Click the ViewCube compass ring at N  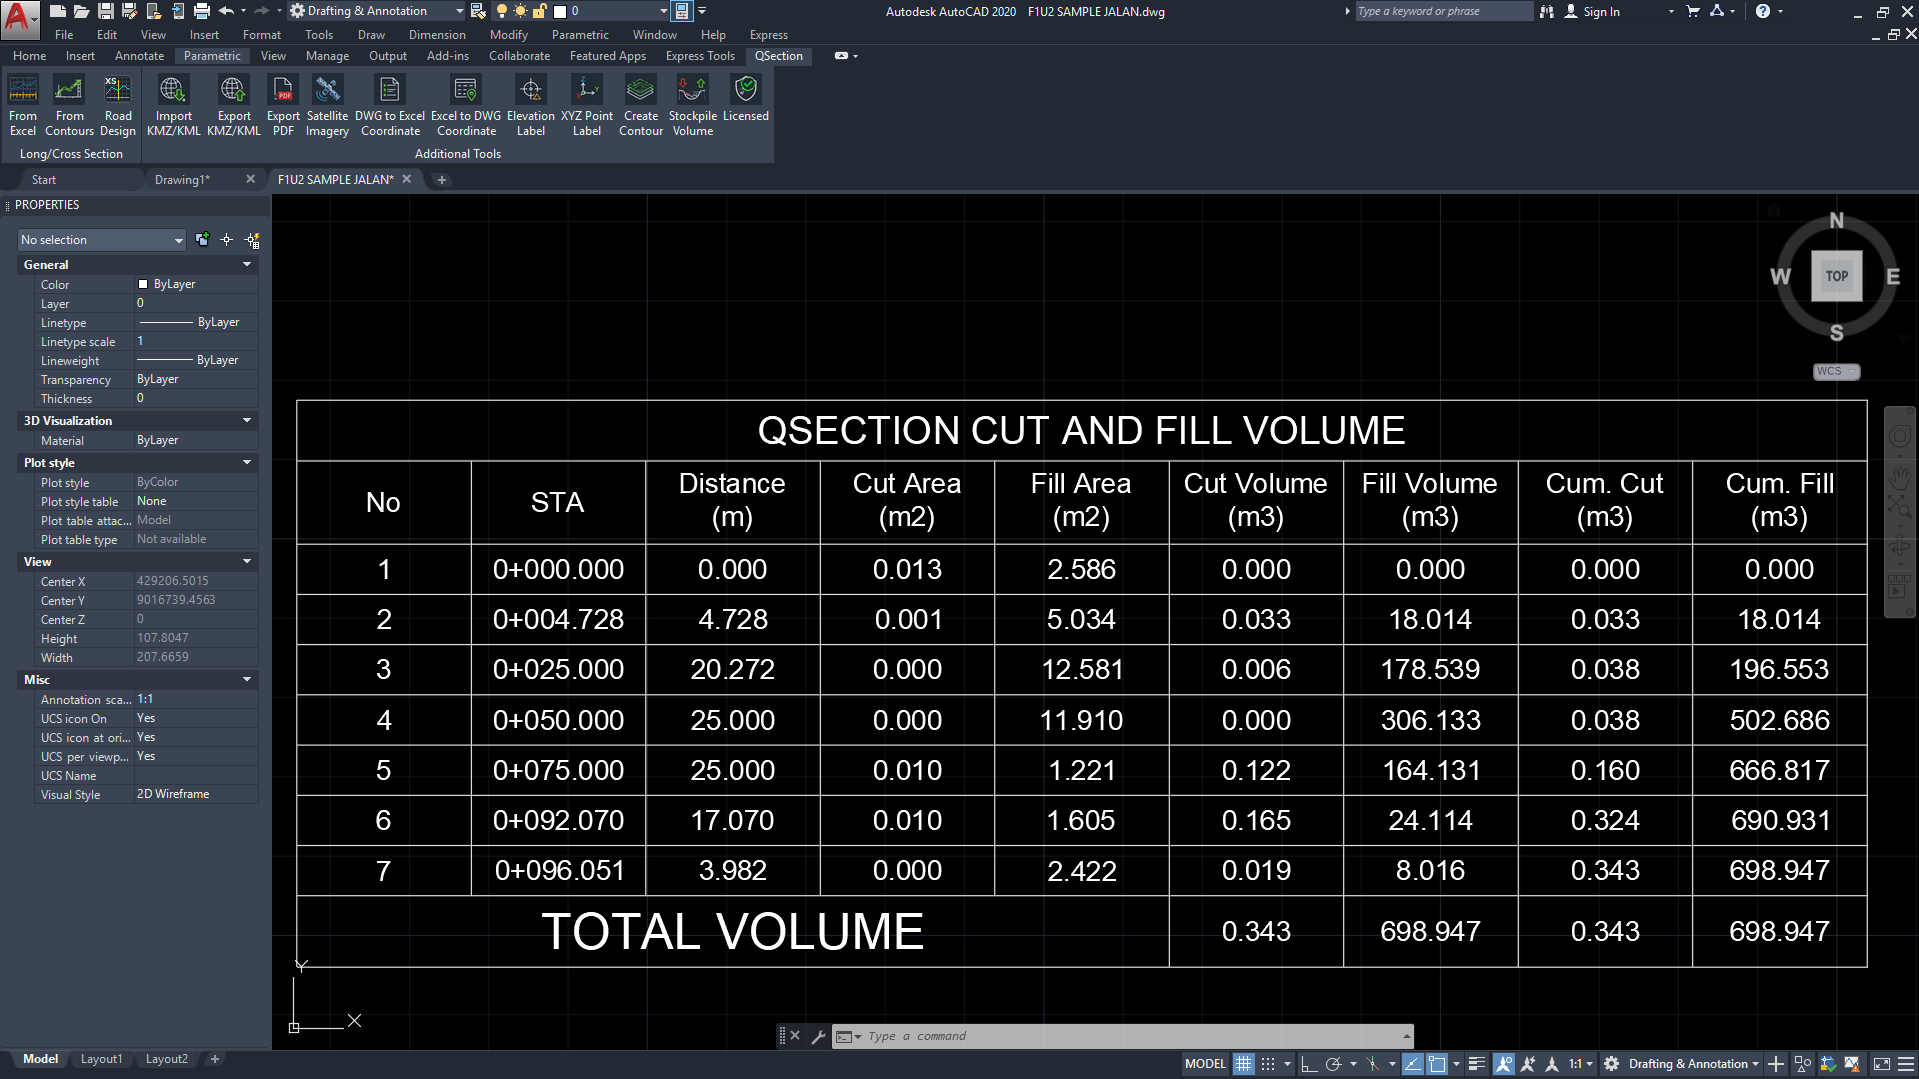click(x=1836, y=220)
